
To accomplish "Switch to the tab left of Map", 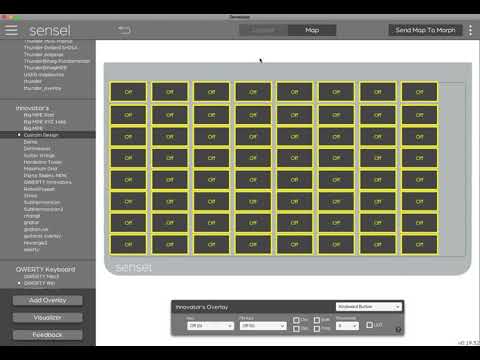I will click(x=264, y=30).
